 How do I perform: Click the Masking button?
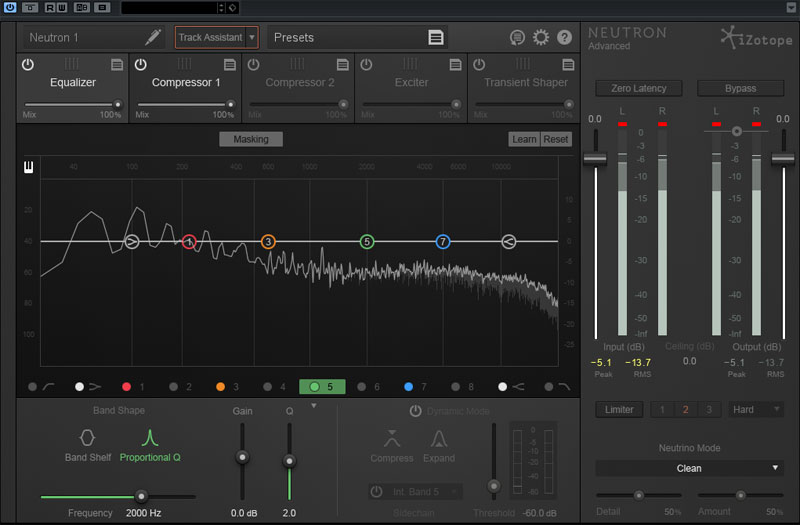point(251,139)
